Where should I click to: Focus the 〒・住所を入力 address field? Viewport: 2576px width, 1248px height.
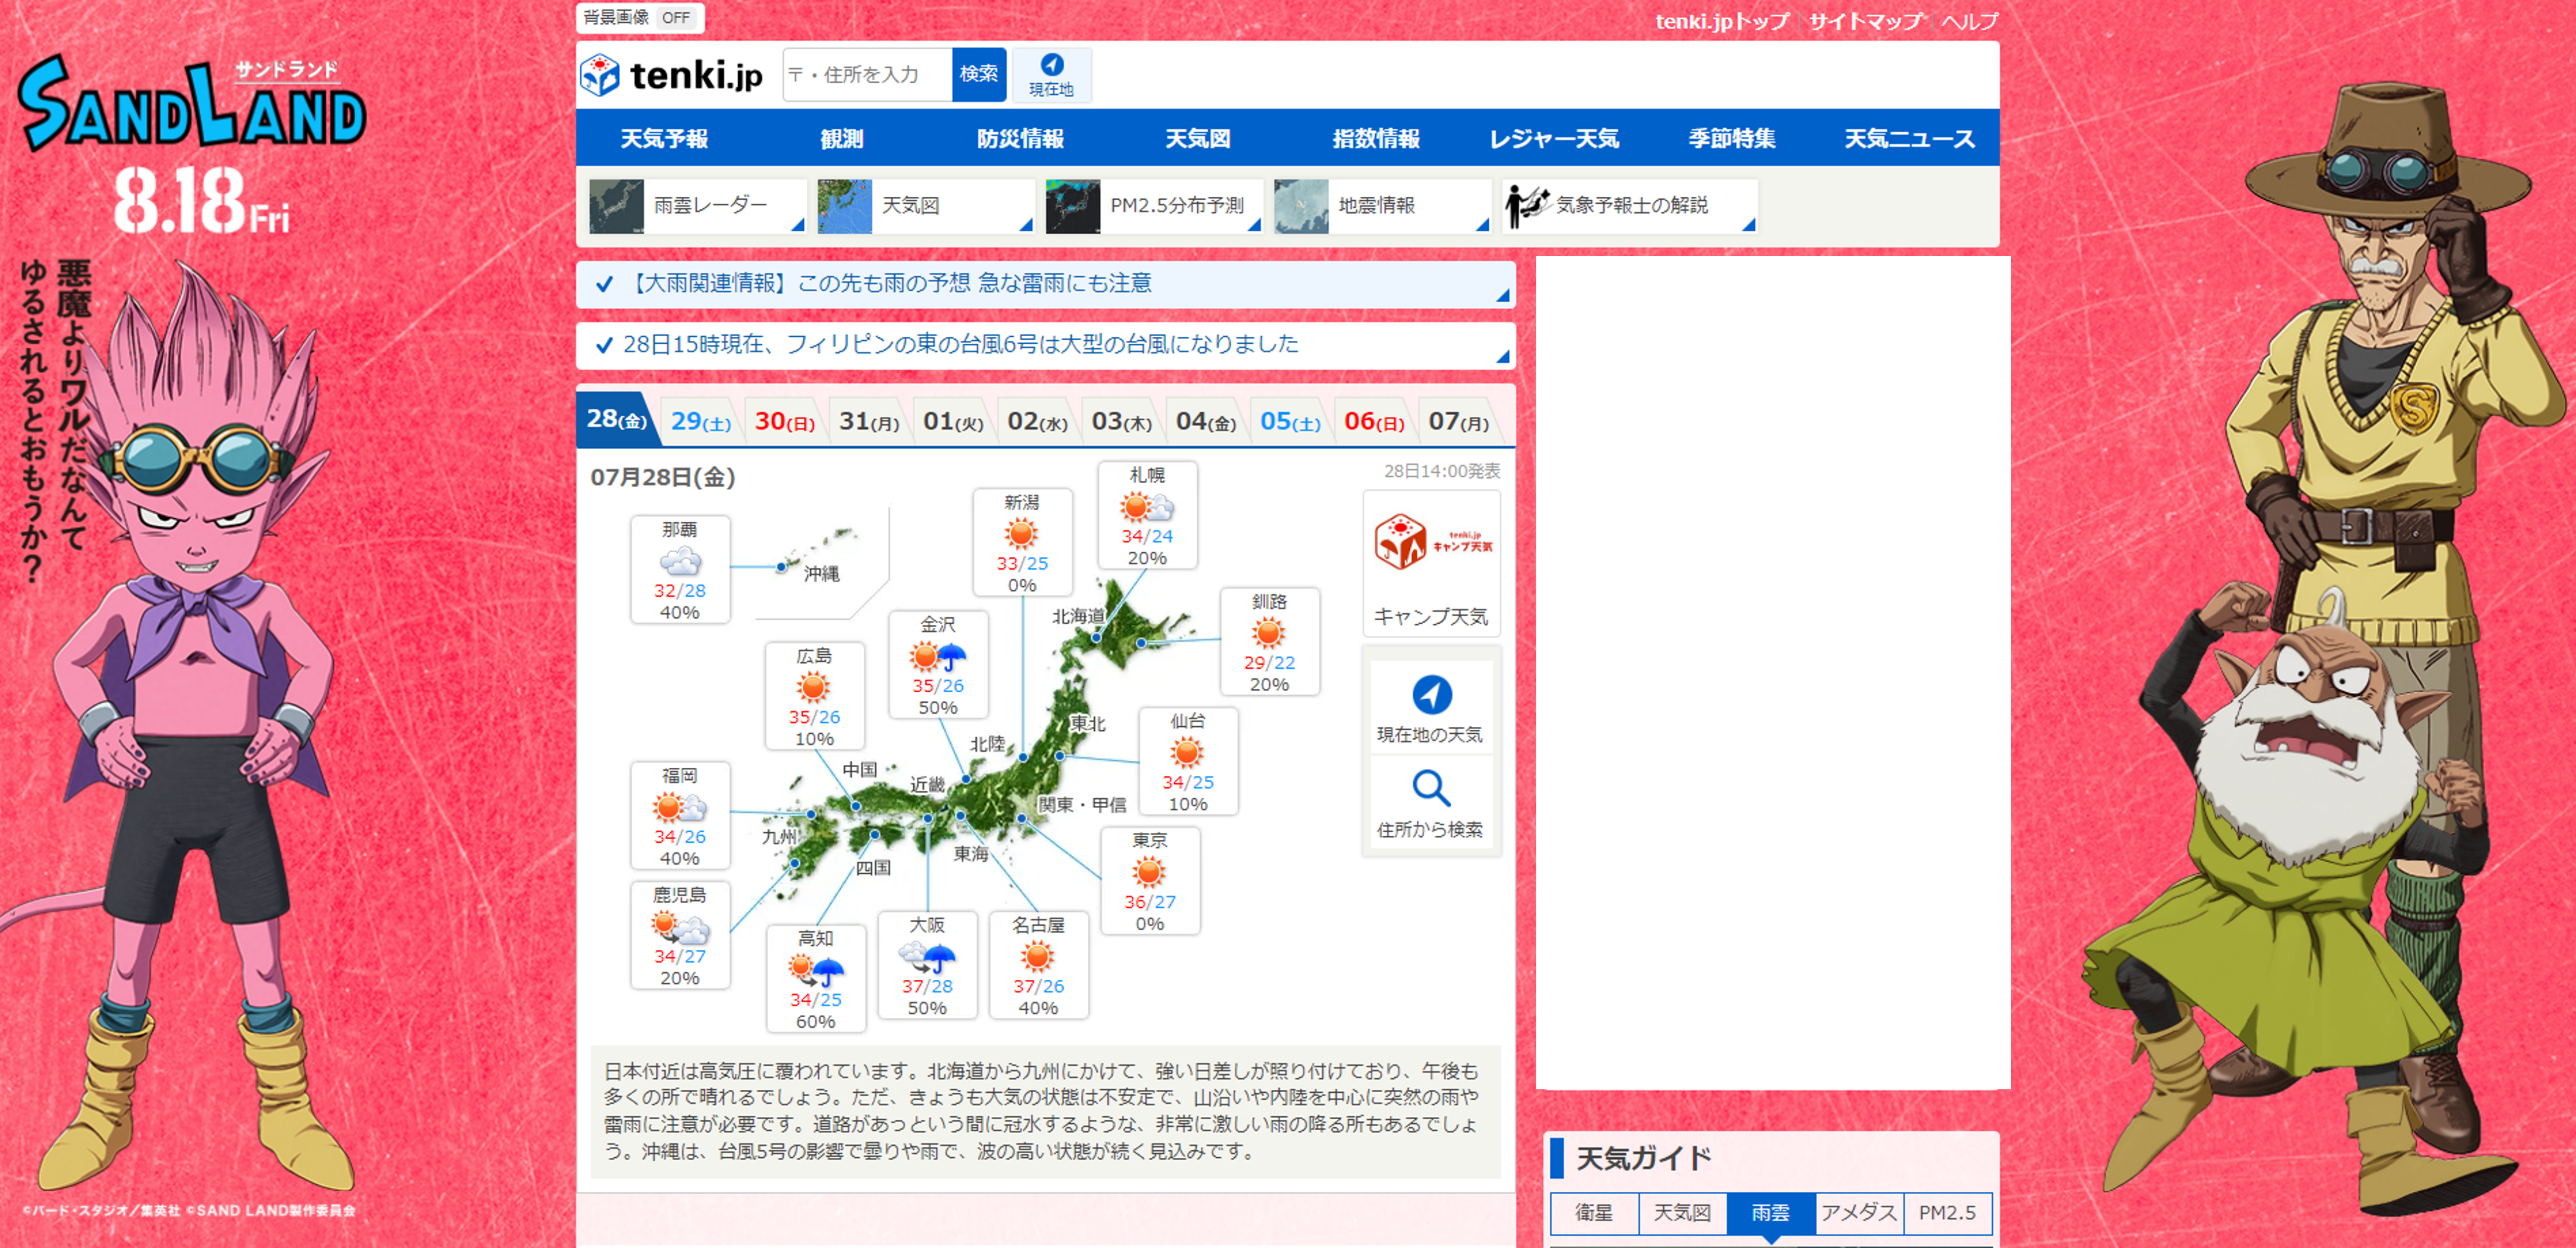pyautogui.click(x=867, y=75)
